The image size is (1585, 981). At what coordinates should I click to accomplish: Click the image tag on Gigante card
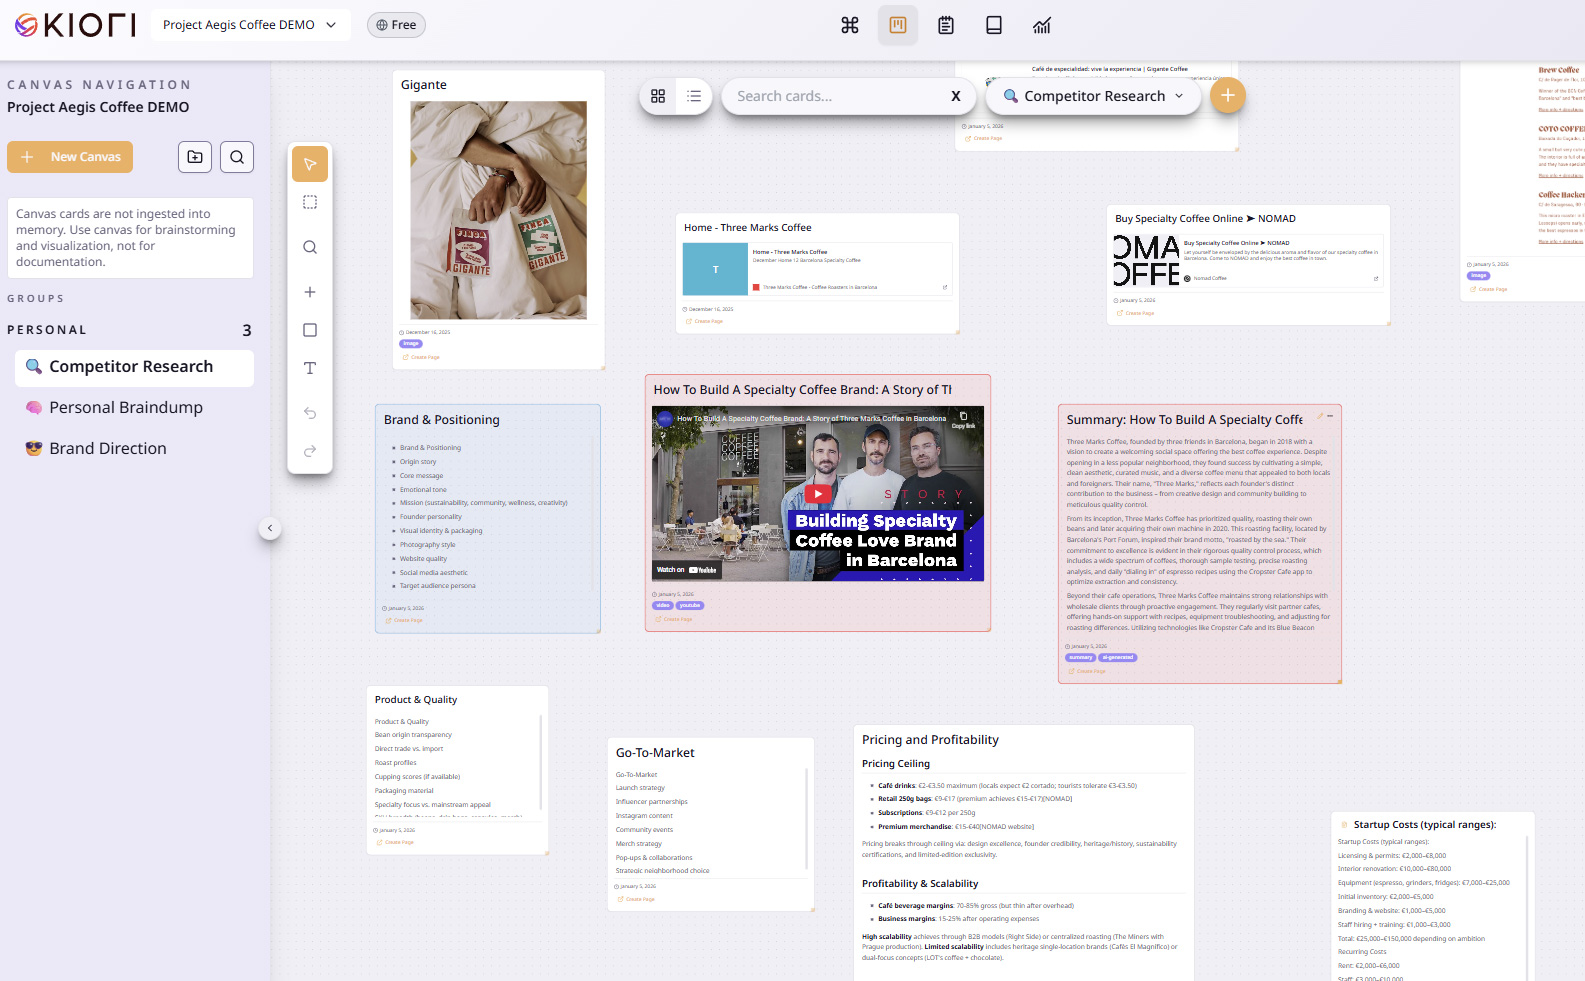pos(411,344)
